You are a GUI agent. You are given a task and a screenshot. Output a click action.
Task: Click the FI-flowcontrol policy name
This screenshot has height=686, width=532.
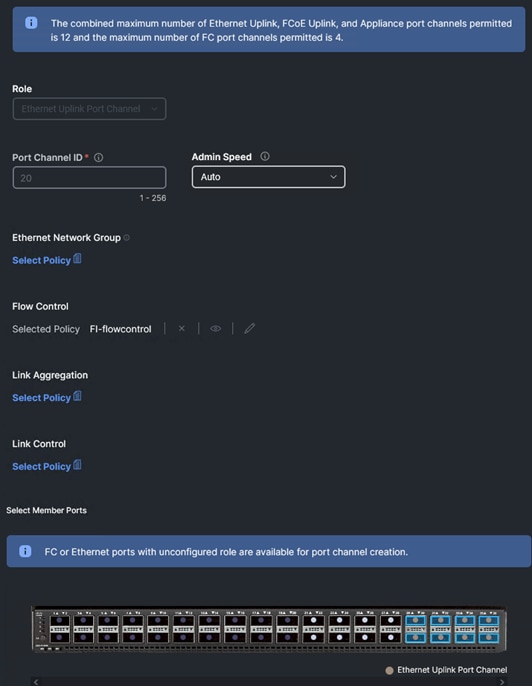coord(120,329)
